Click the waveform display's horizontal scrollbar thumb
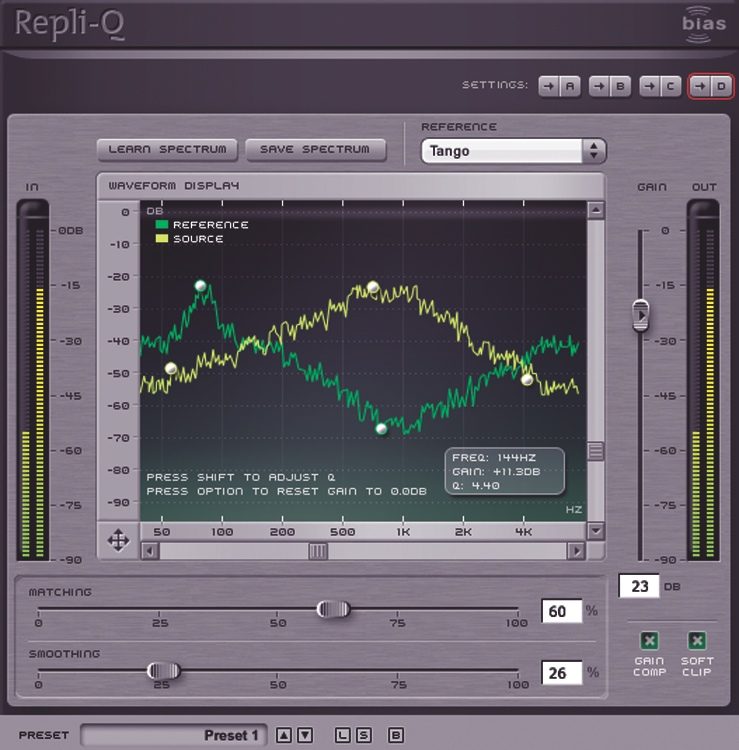 (318, 550)
